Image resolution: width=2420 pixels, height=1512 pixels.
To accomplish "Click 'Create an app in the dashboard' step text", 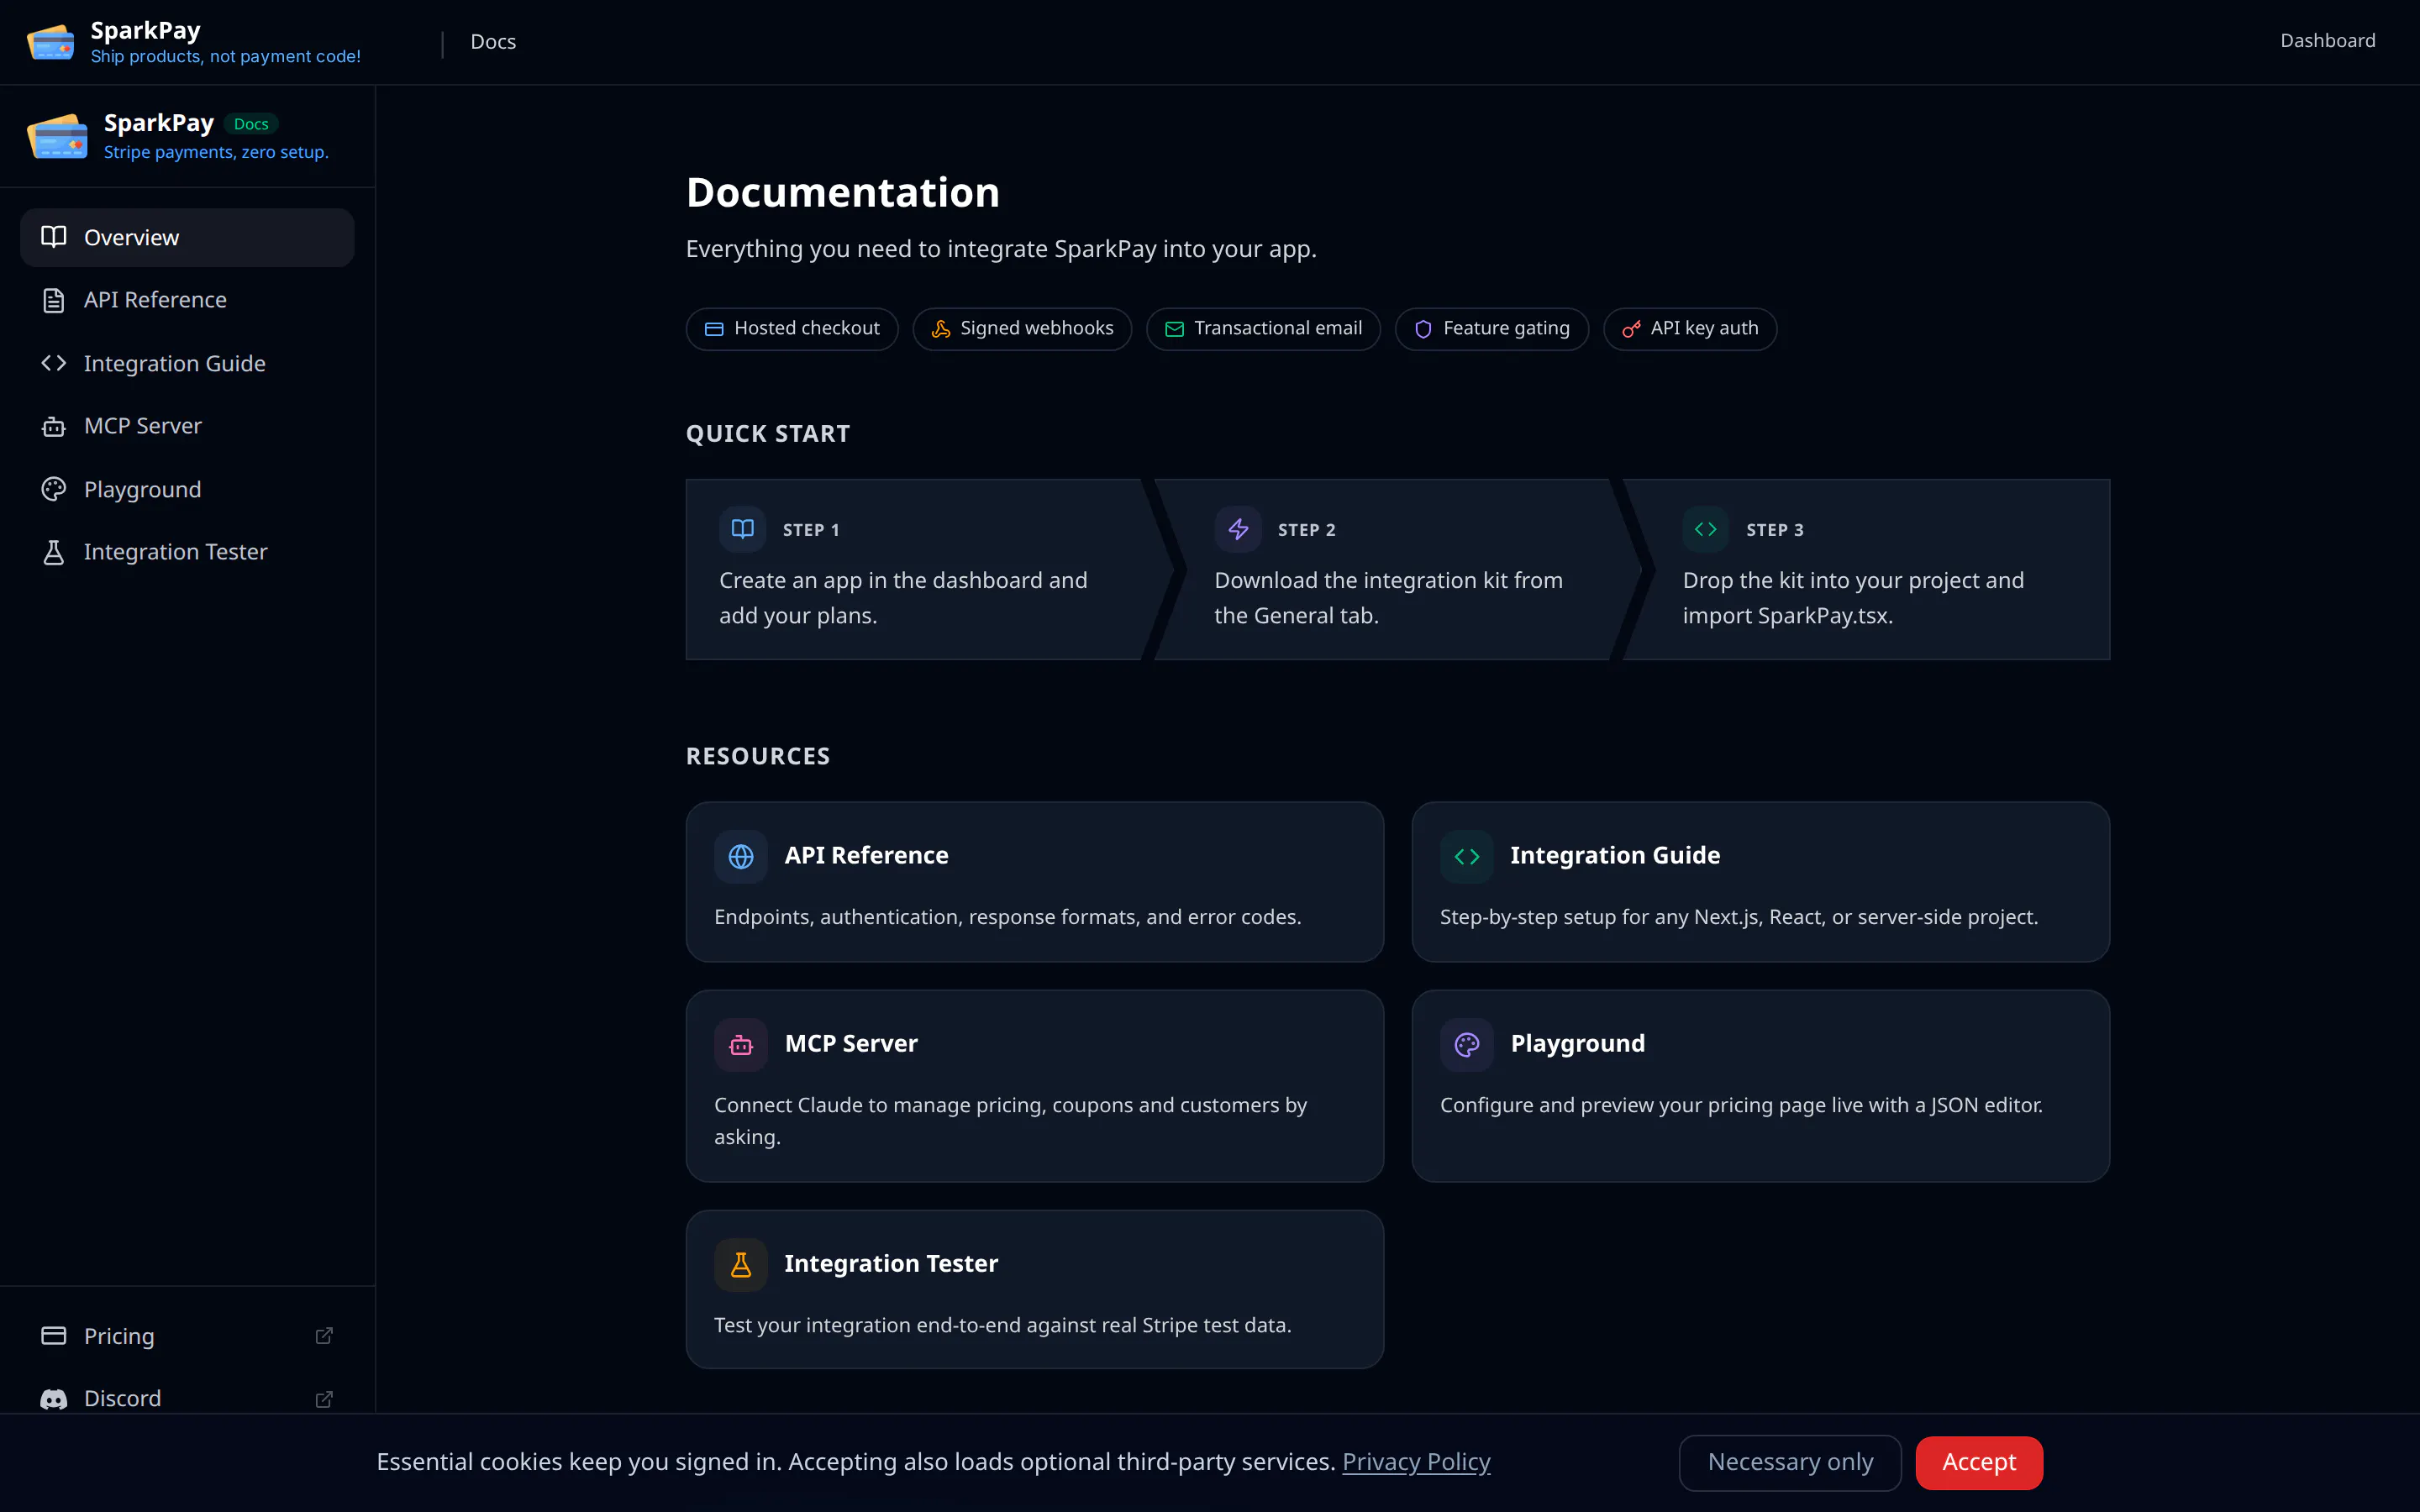I will 903,598.
